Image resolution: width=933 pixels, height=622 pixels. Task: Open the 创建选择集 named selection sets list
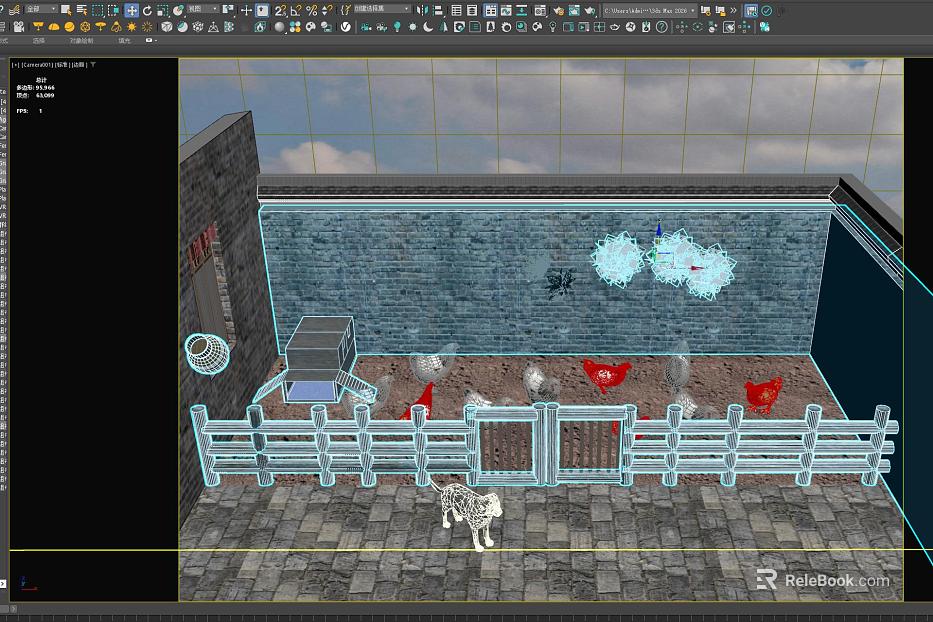(382, 10)
